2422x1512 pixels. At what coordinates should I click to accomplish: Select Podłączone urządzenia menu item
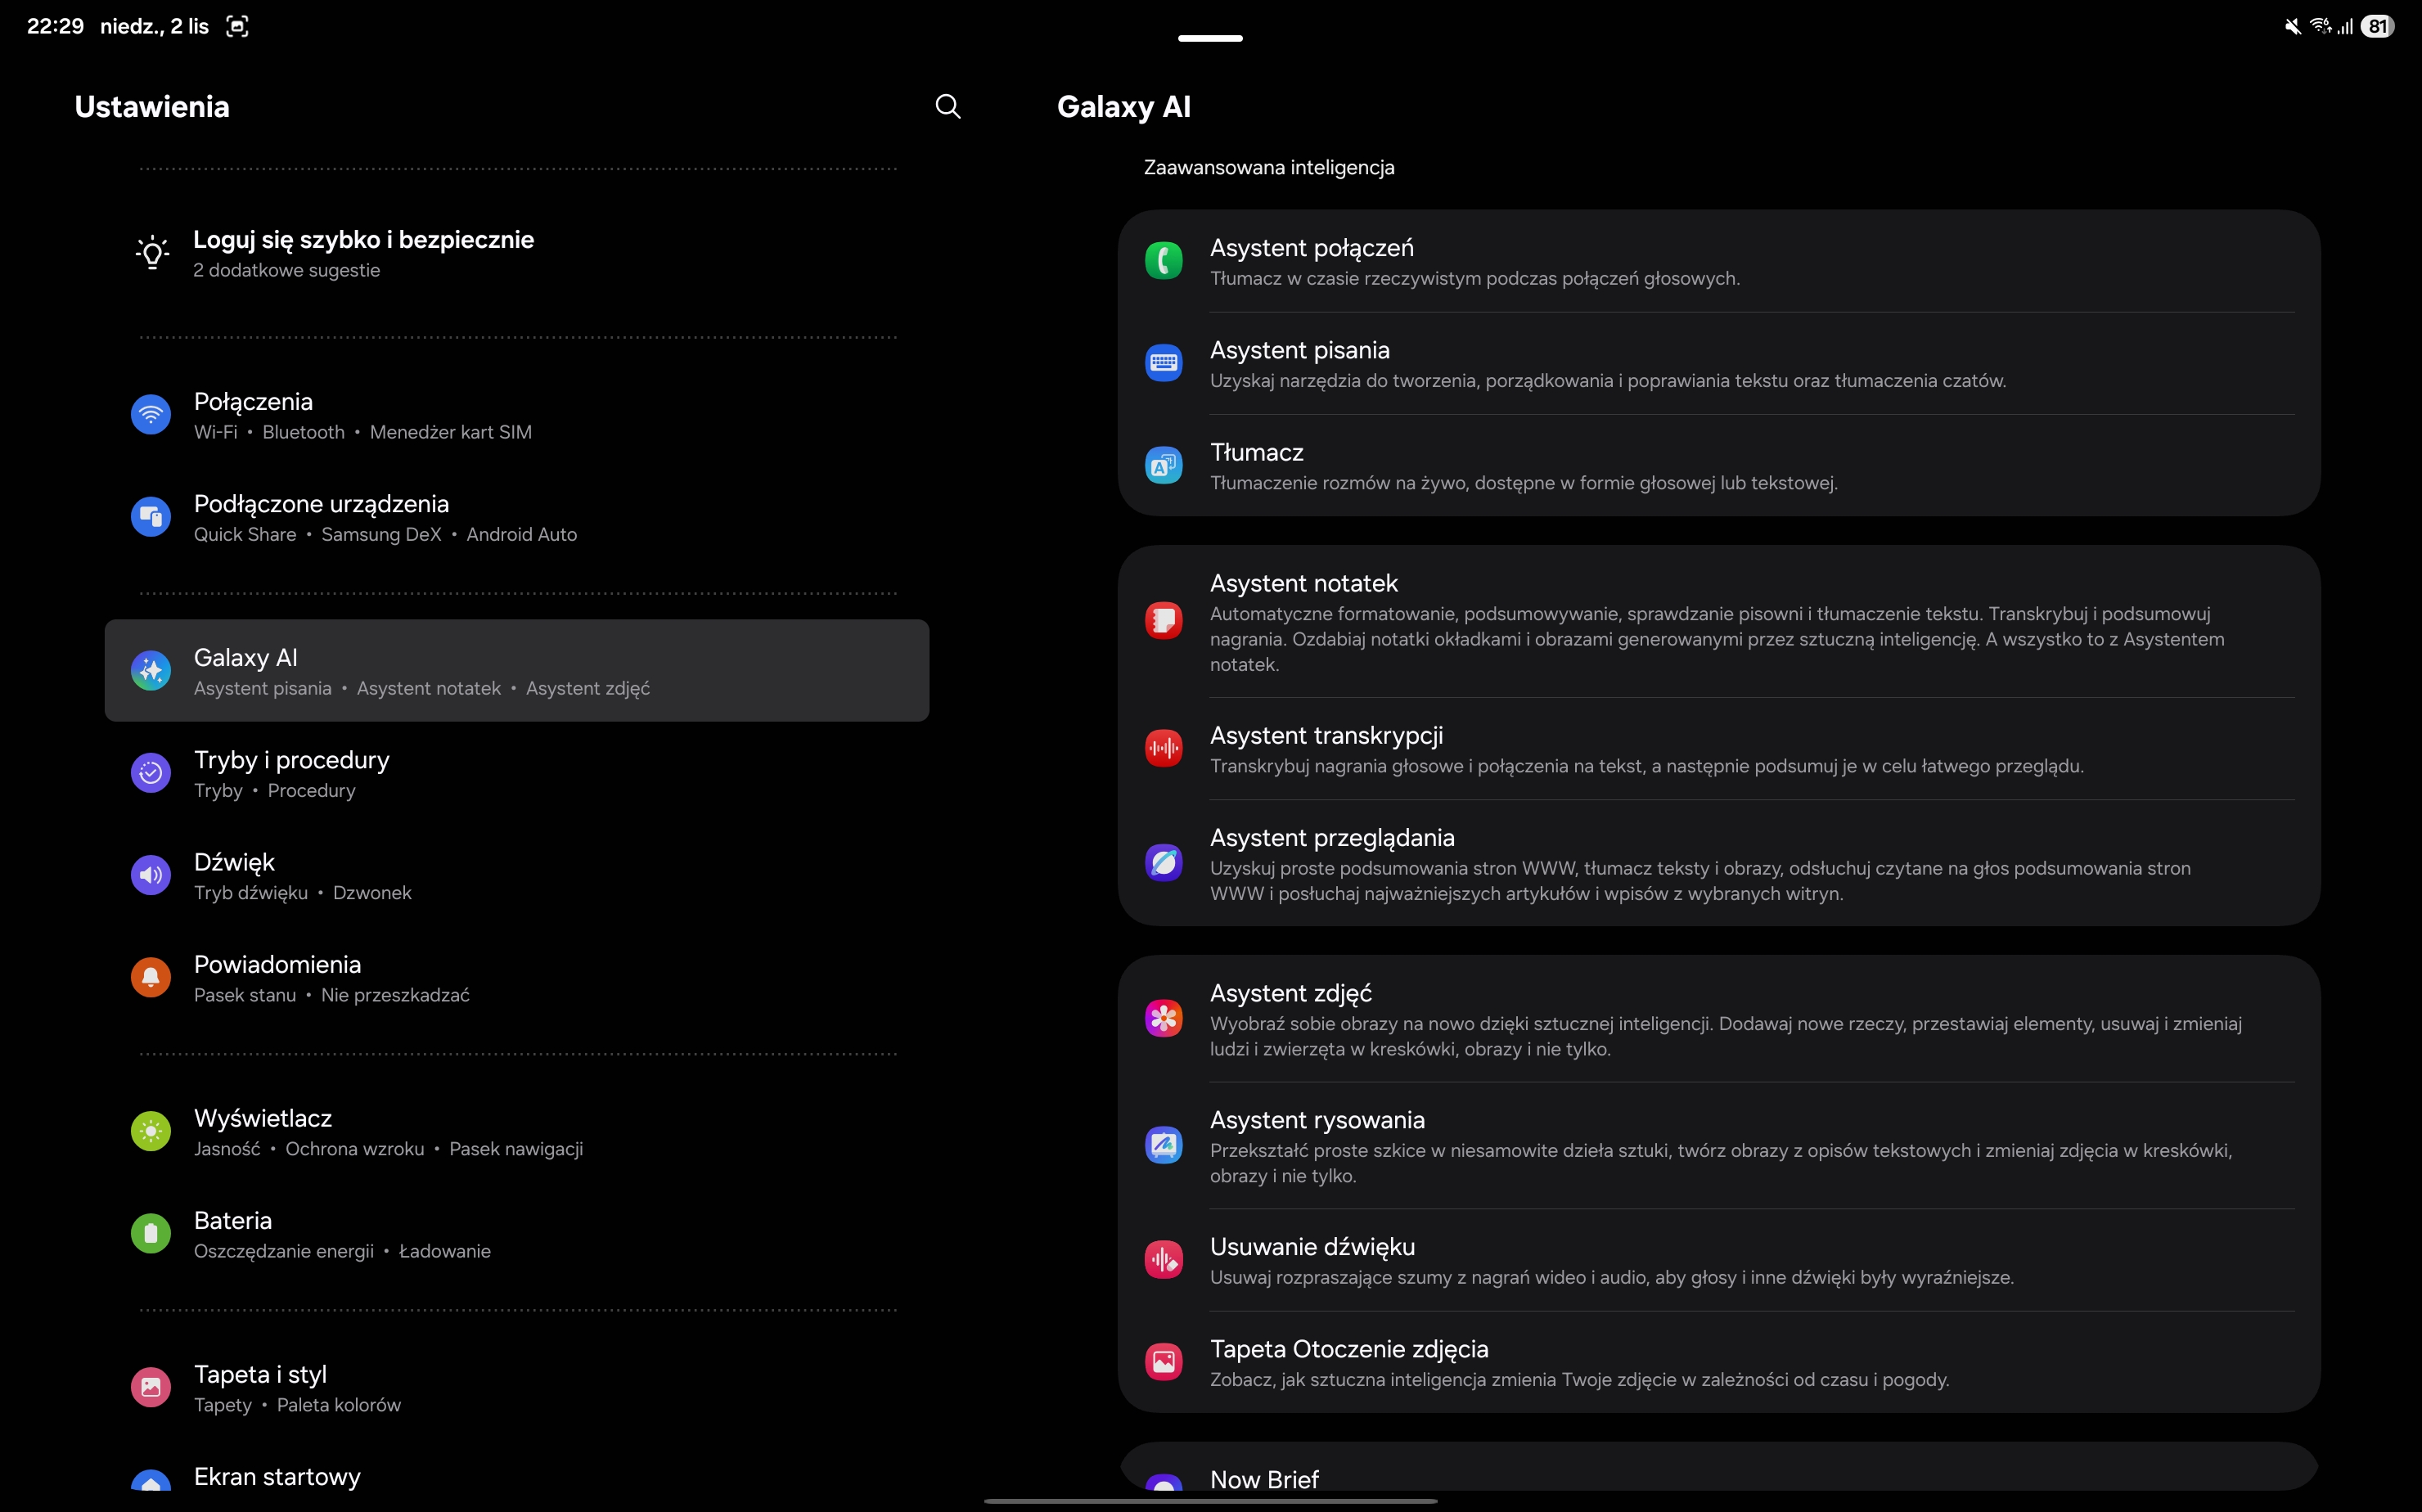pos(320,516)
